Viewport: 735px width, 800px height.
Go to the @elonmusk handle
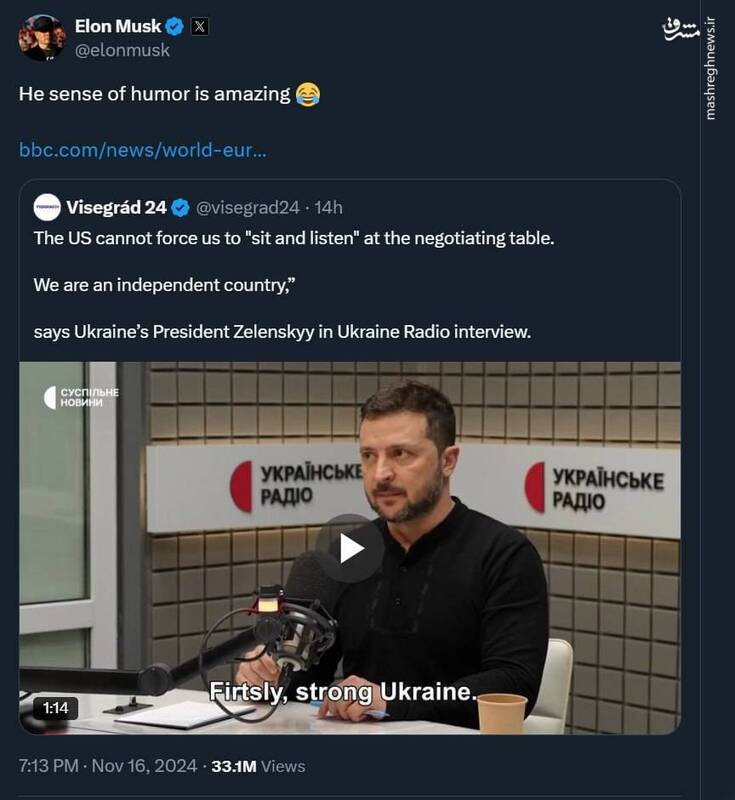[122, 50]
